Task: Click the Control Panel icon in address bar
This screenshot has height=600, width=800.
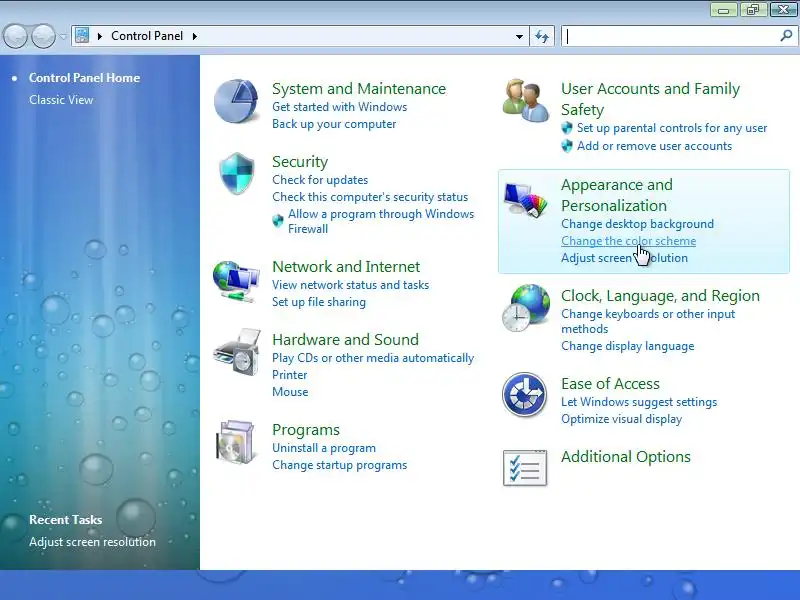Action: (82, 36)
